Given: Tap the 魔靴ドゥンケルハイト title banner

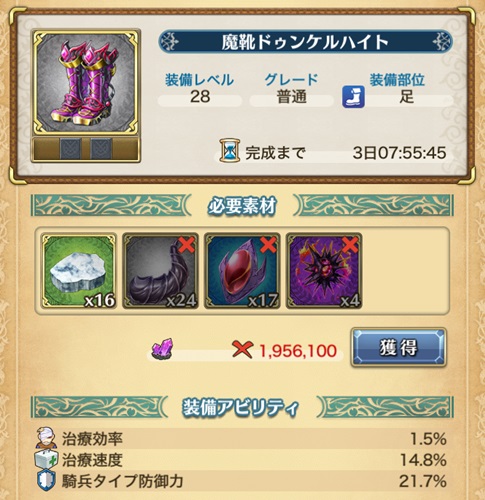Looking at the screenshot, I should tap(305, 42).
